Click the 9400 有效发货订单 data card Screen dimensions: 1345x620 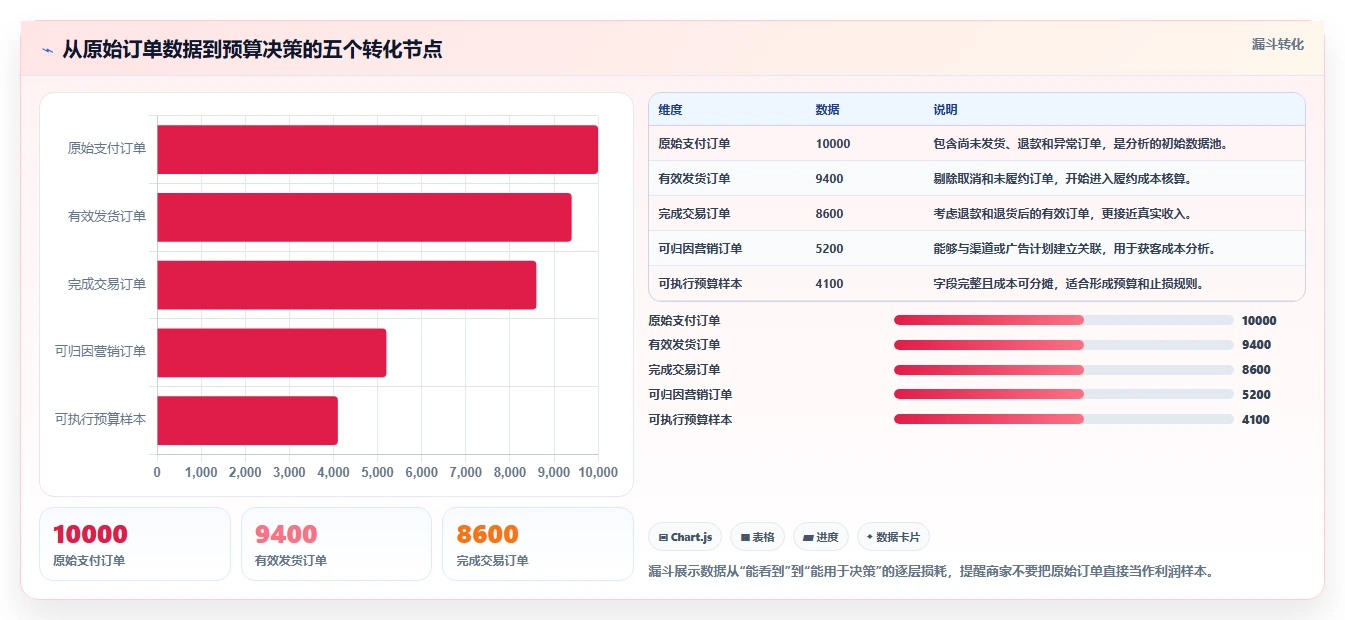tap(336, 544)
